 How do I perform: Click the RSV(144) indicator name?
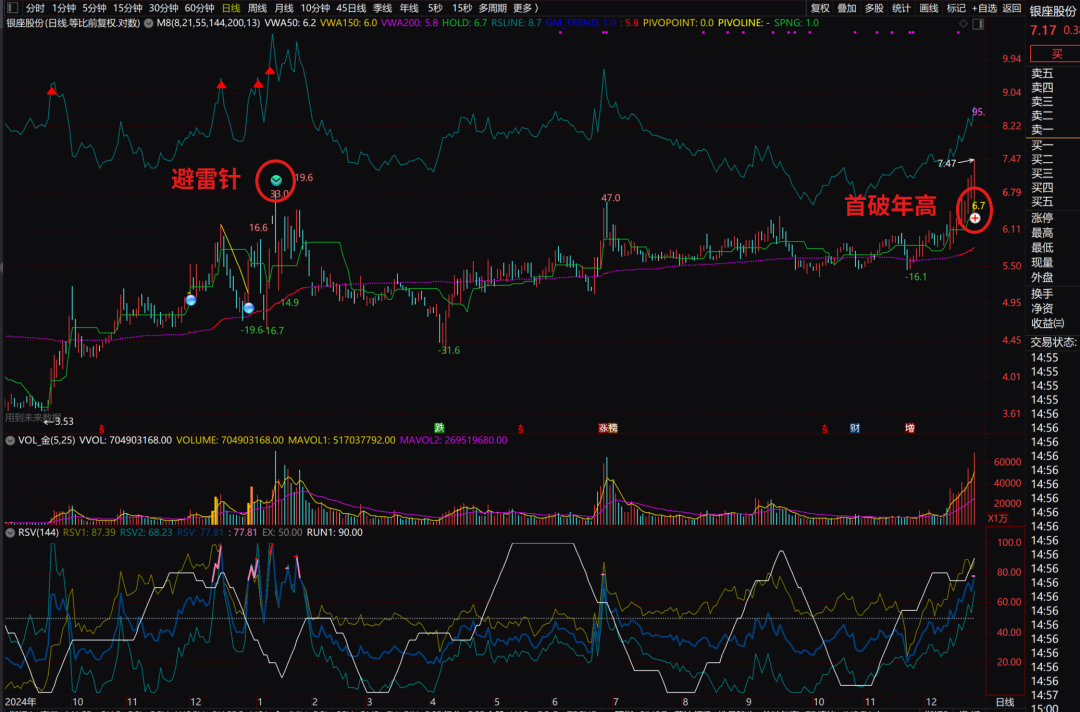point(39,533)
